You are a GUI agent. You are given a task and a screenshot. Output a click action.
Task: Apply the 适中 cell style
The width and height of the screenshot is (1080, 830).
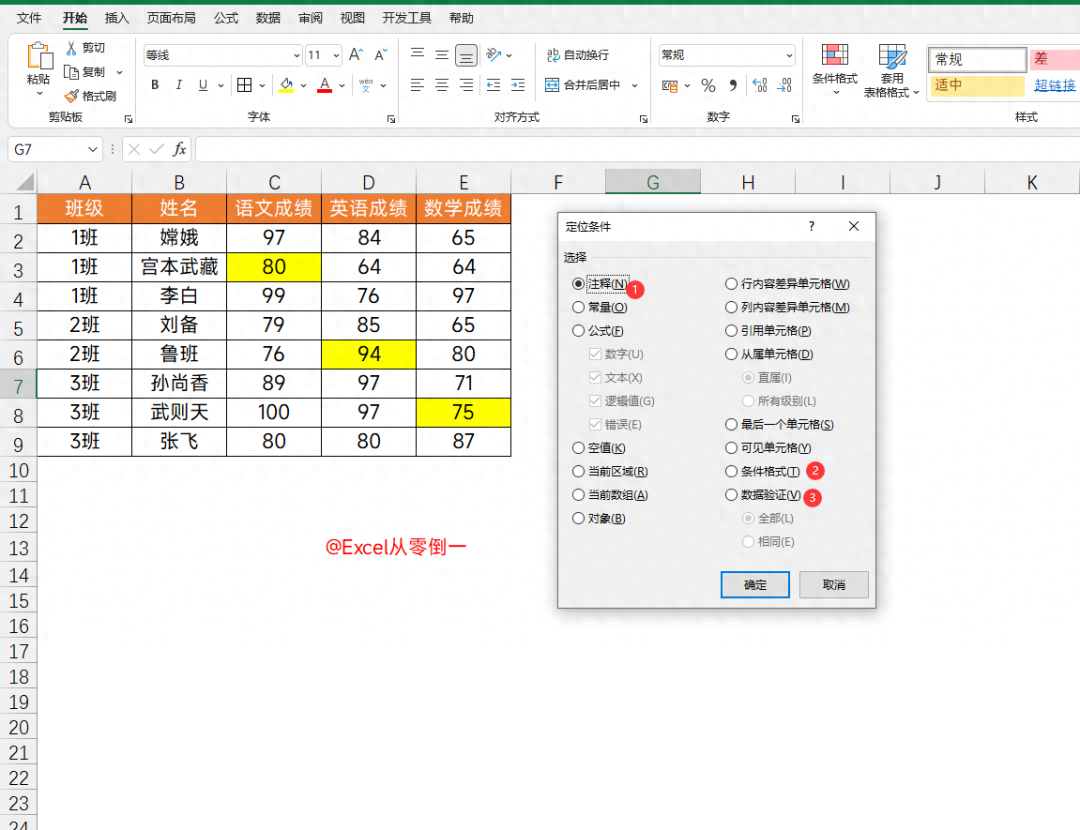977,85
